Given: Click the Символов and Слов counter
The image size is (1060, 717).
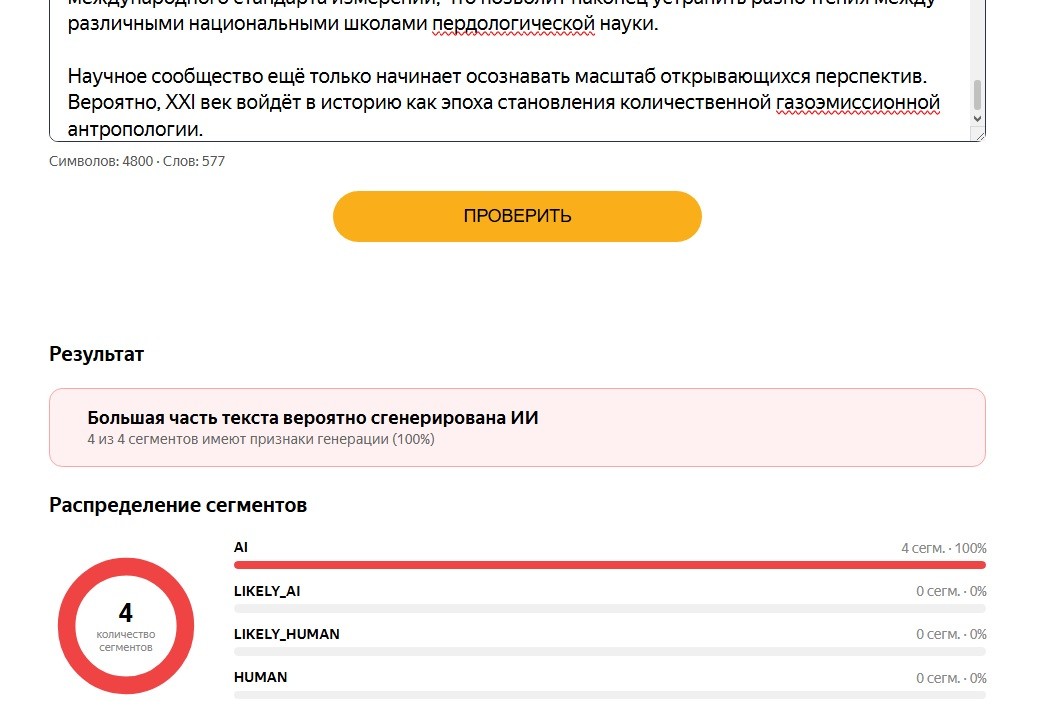Looking at the screenshot, I should point(137,161).
